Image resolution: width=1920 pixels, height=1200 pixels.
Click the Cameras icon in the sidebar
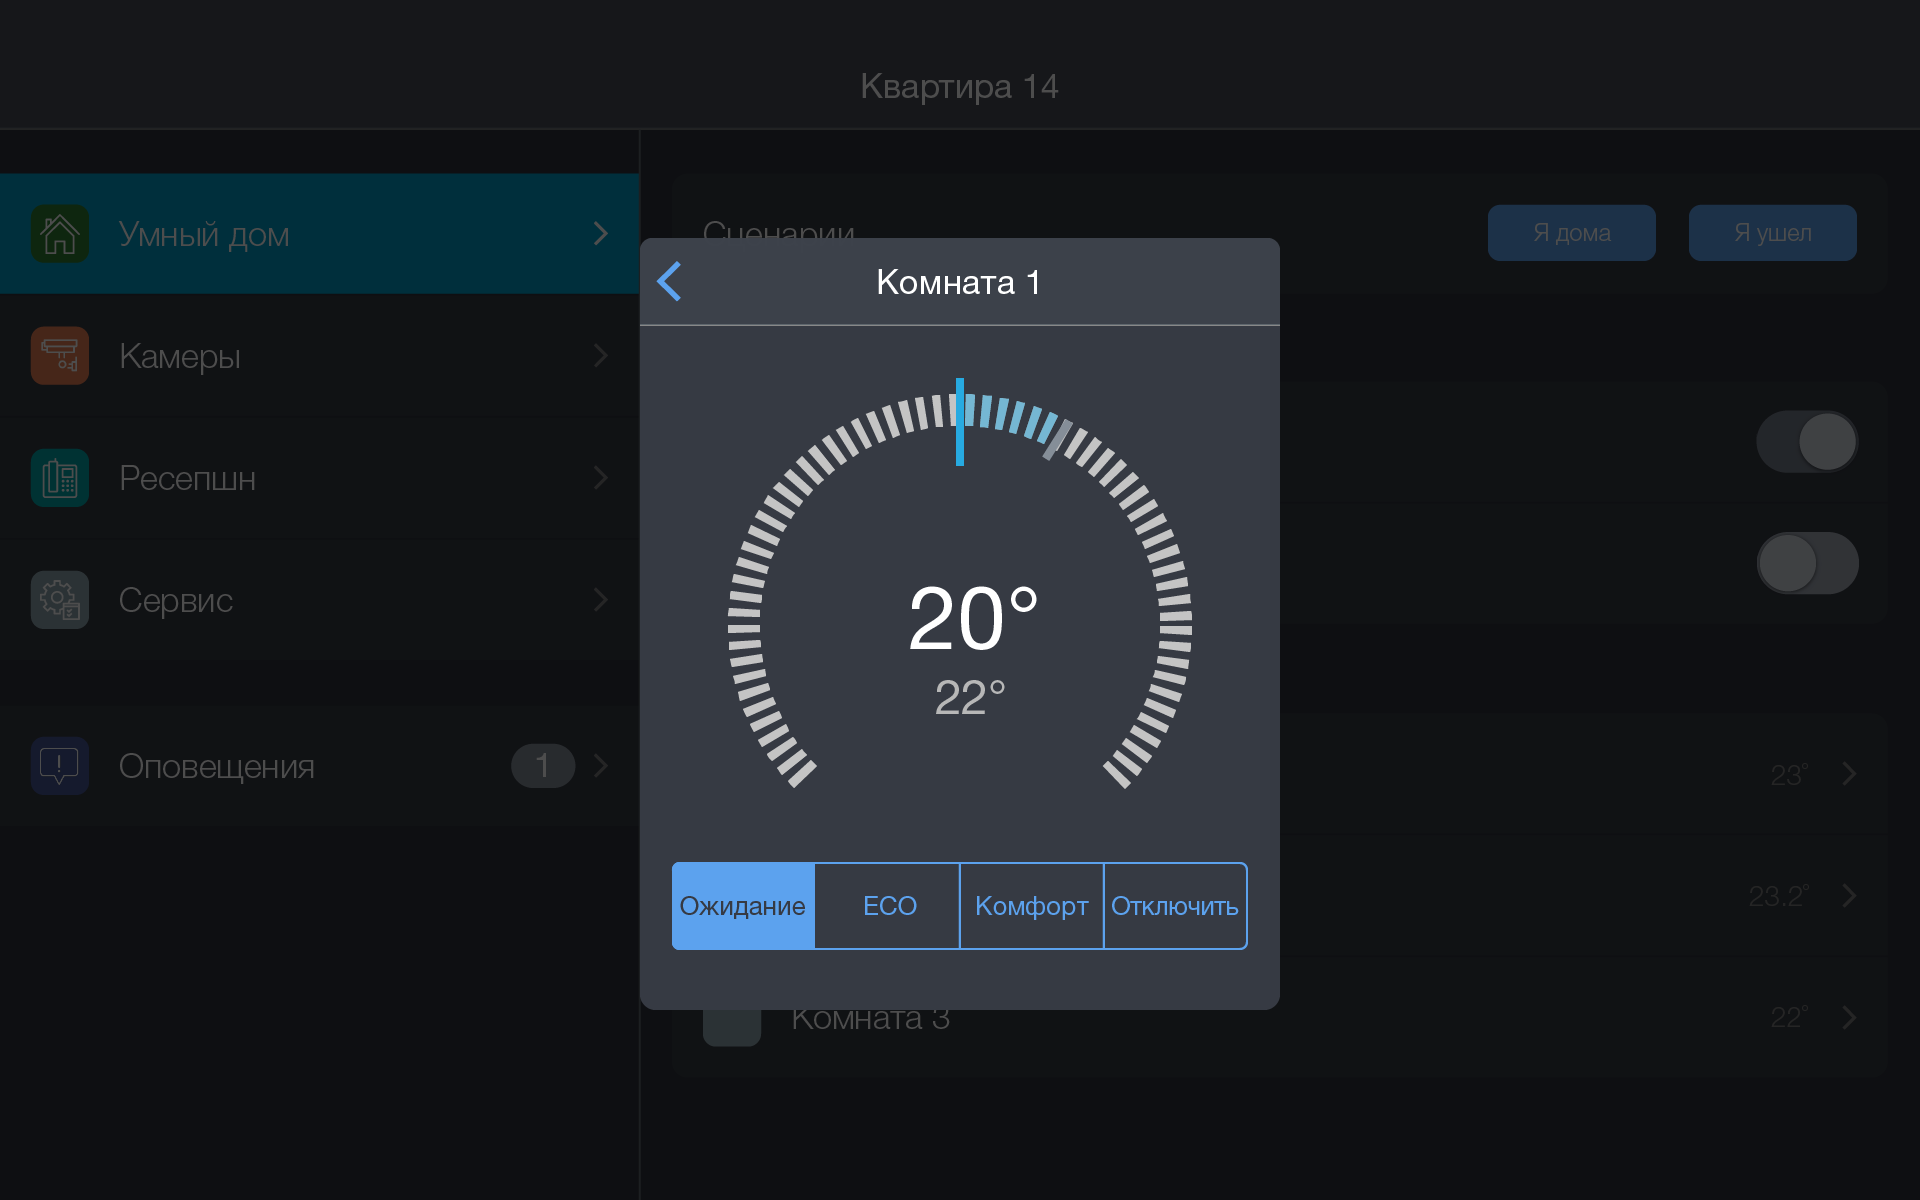point(60,356)
